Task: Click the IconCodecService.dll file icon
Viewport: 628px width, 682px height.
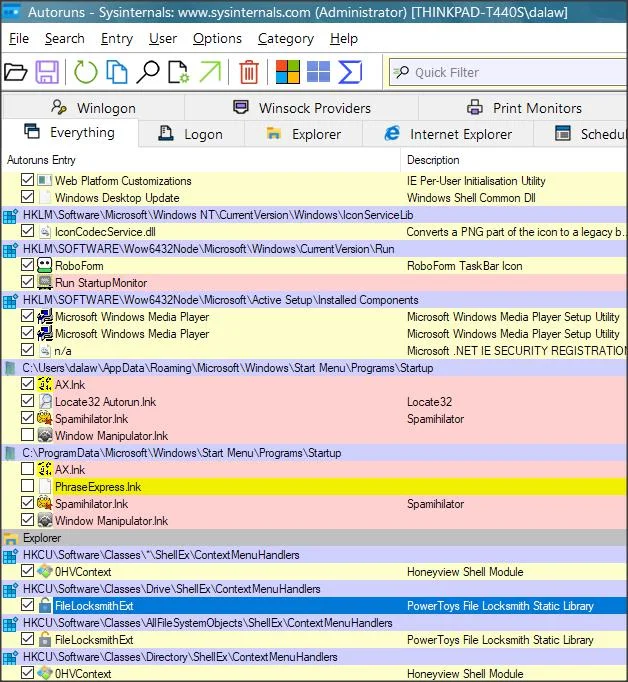Action: 45,232
